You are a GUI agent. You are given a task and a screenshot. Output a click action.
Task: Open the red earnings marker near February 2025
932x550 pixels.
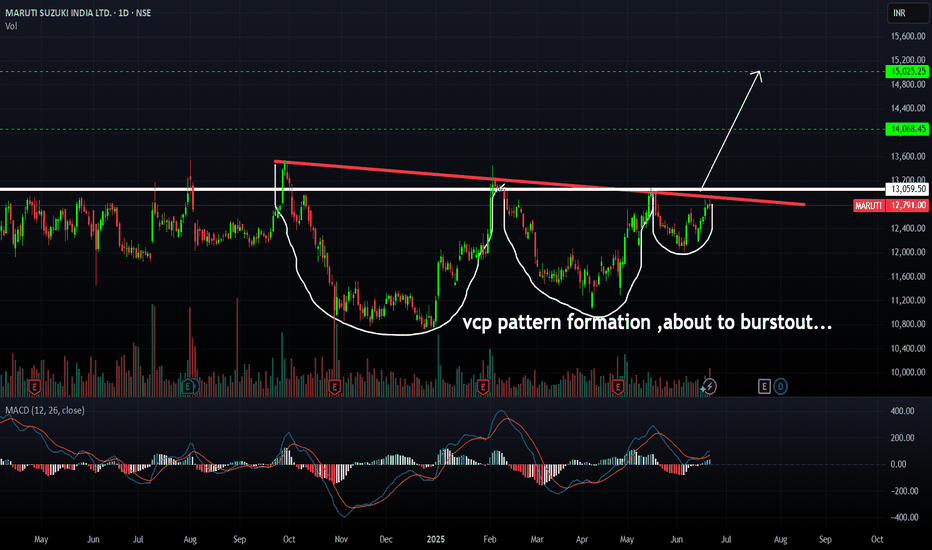click(483, 388)
